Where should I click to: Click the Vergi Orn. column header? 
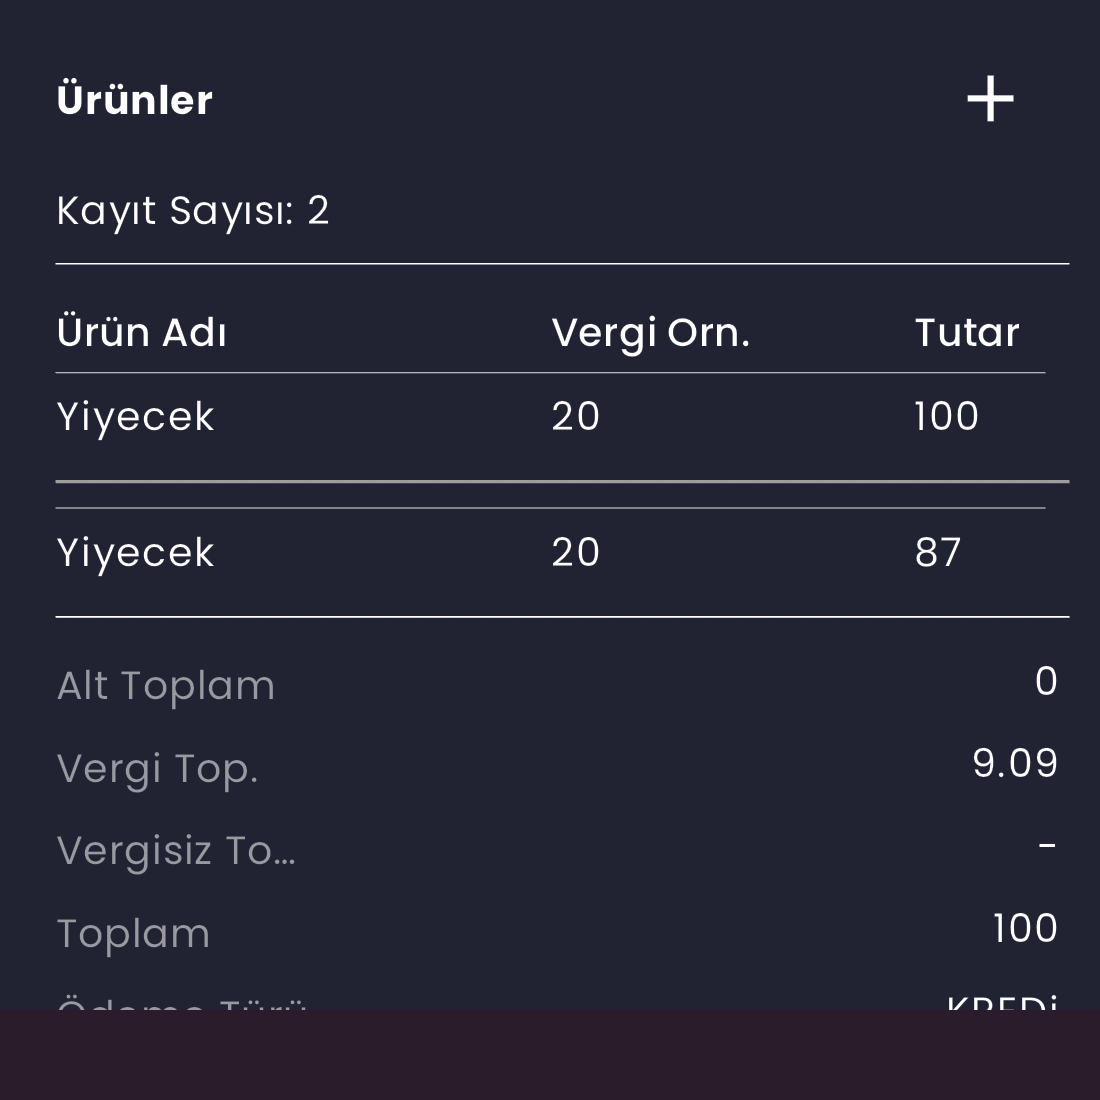click(650, 333)
